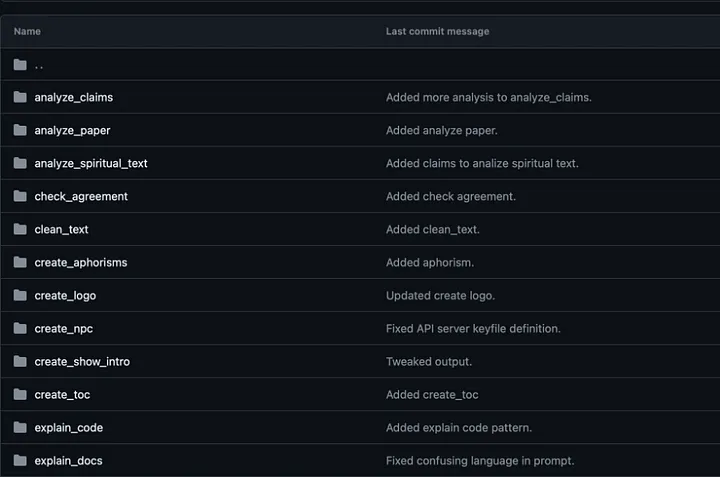
Task: Open commit 'Fixed confusing language in prompt.'
Action: 480,460
